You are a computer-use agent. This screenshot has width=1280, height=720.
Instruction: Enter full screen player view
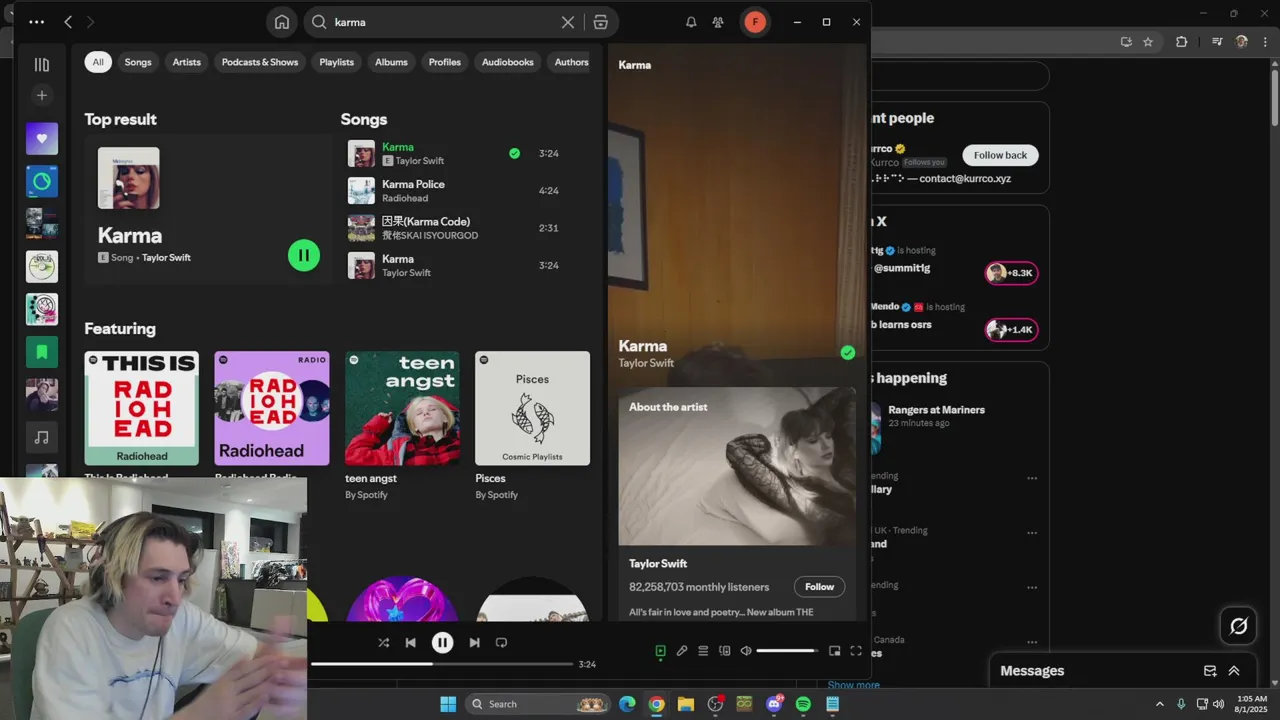[856, 651]
